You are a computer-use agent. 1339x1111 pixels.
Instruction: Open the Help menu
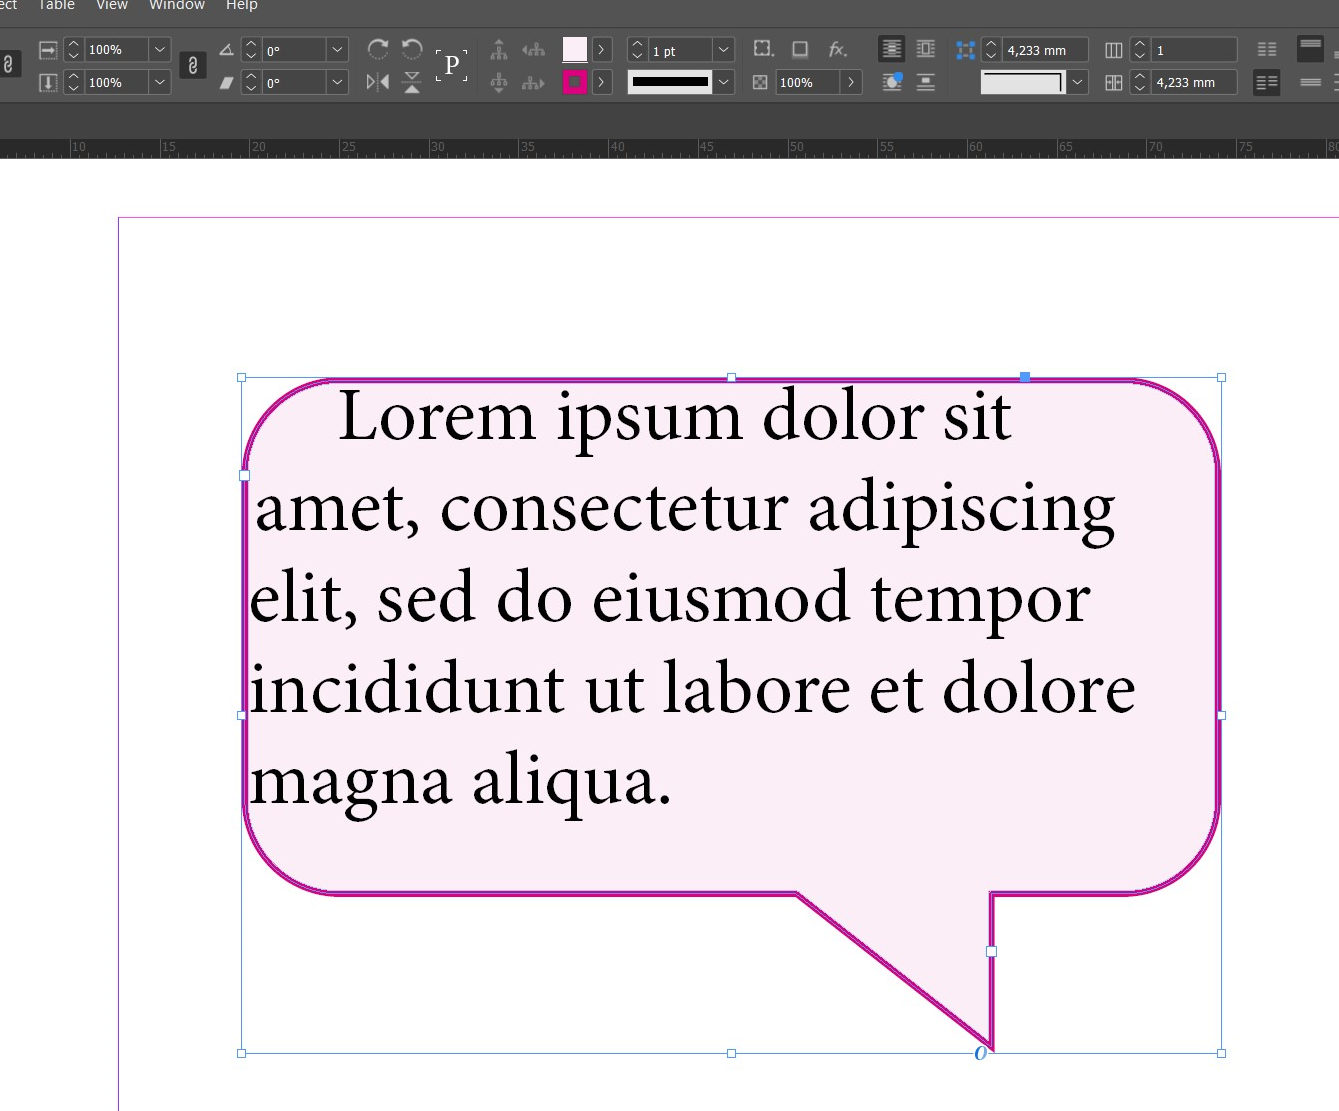click(x=242, y=5)
